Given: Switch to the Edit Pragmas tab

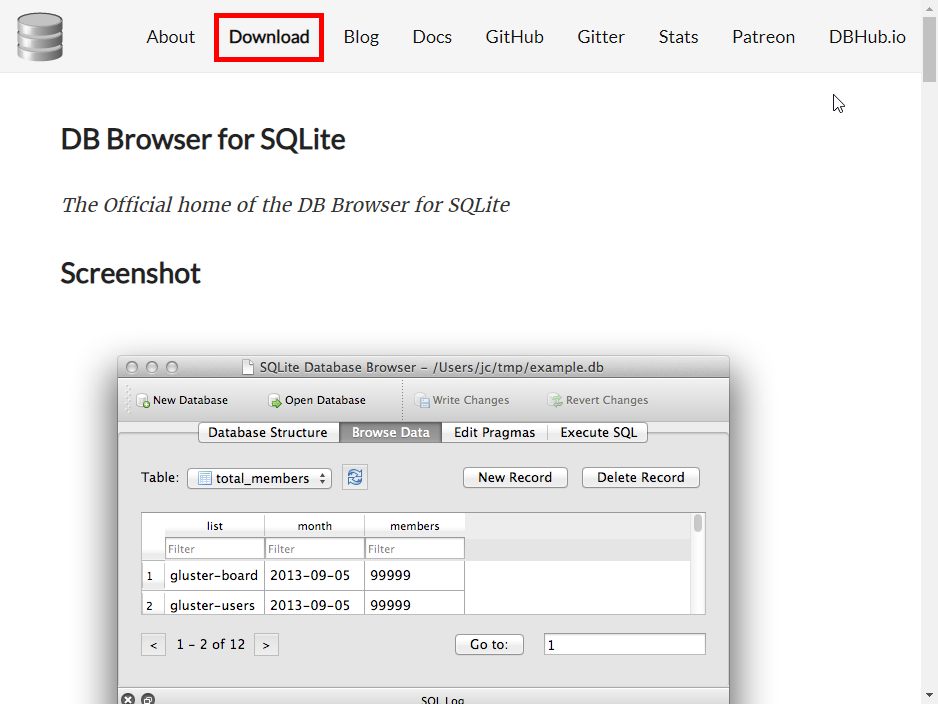Looking at the screenshot, I should [x=494, y=432].
